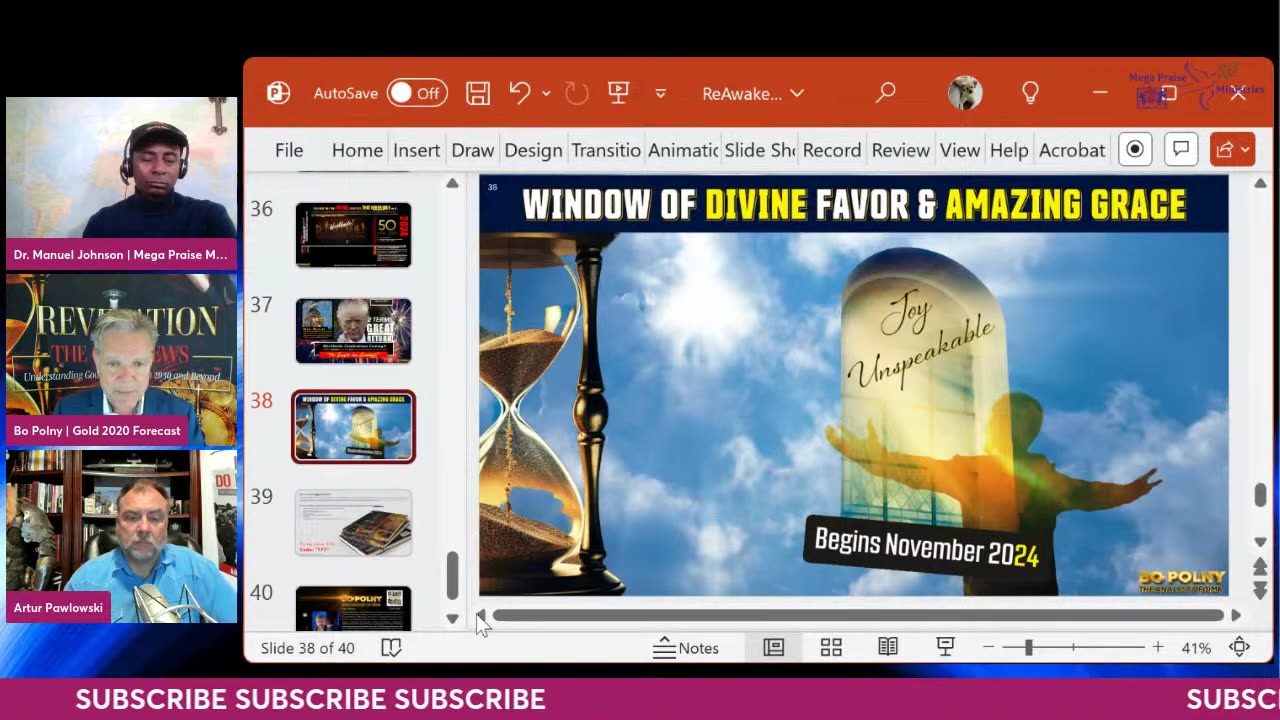
Task: Click 'Begins November 2024' text on slide
Action: 927,547
